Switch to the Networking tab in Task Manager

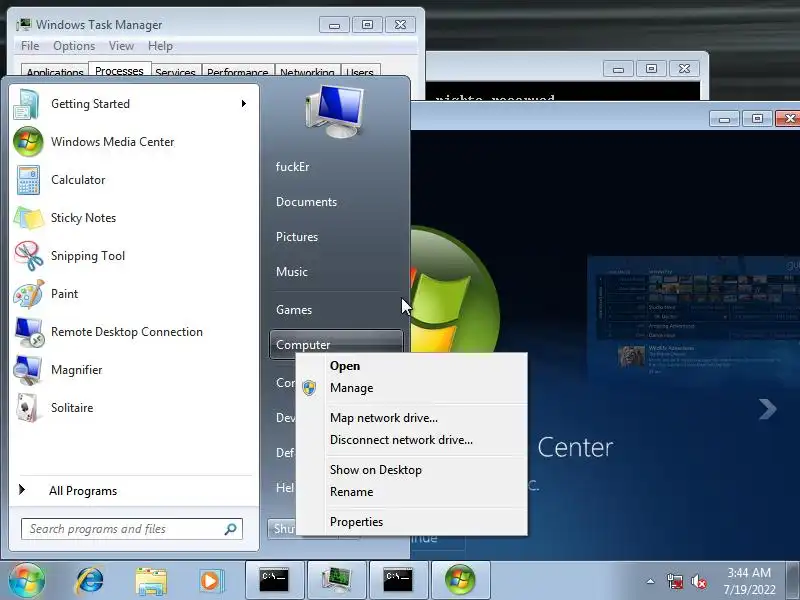coord(308,72)
